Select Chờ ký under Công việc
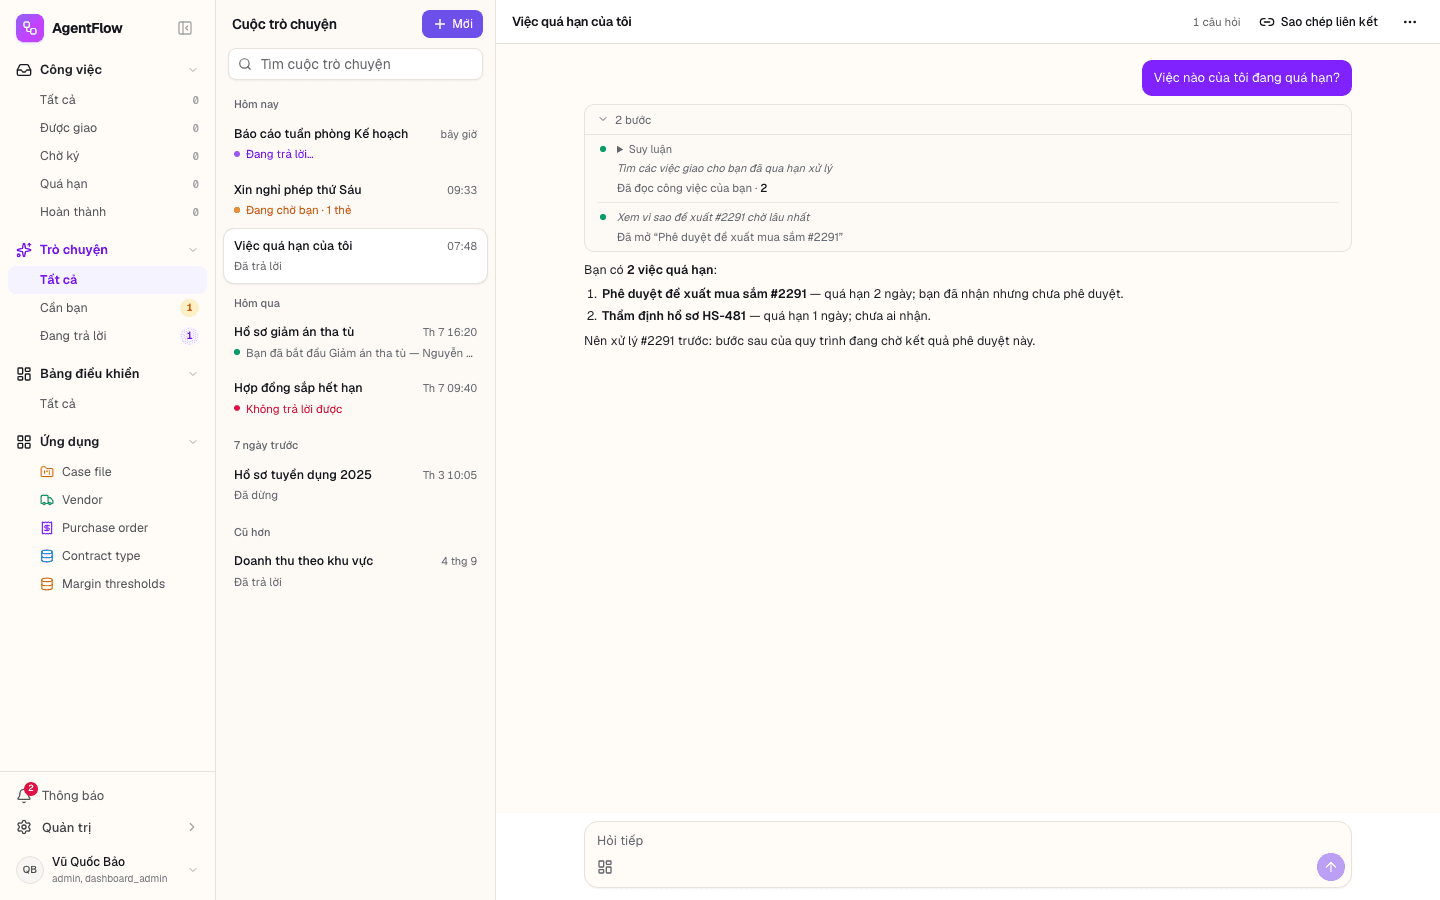The image size is (1440, 900). [108, 156]
